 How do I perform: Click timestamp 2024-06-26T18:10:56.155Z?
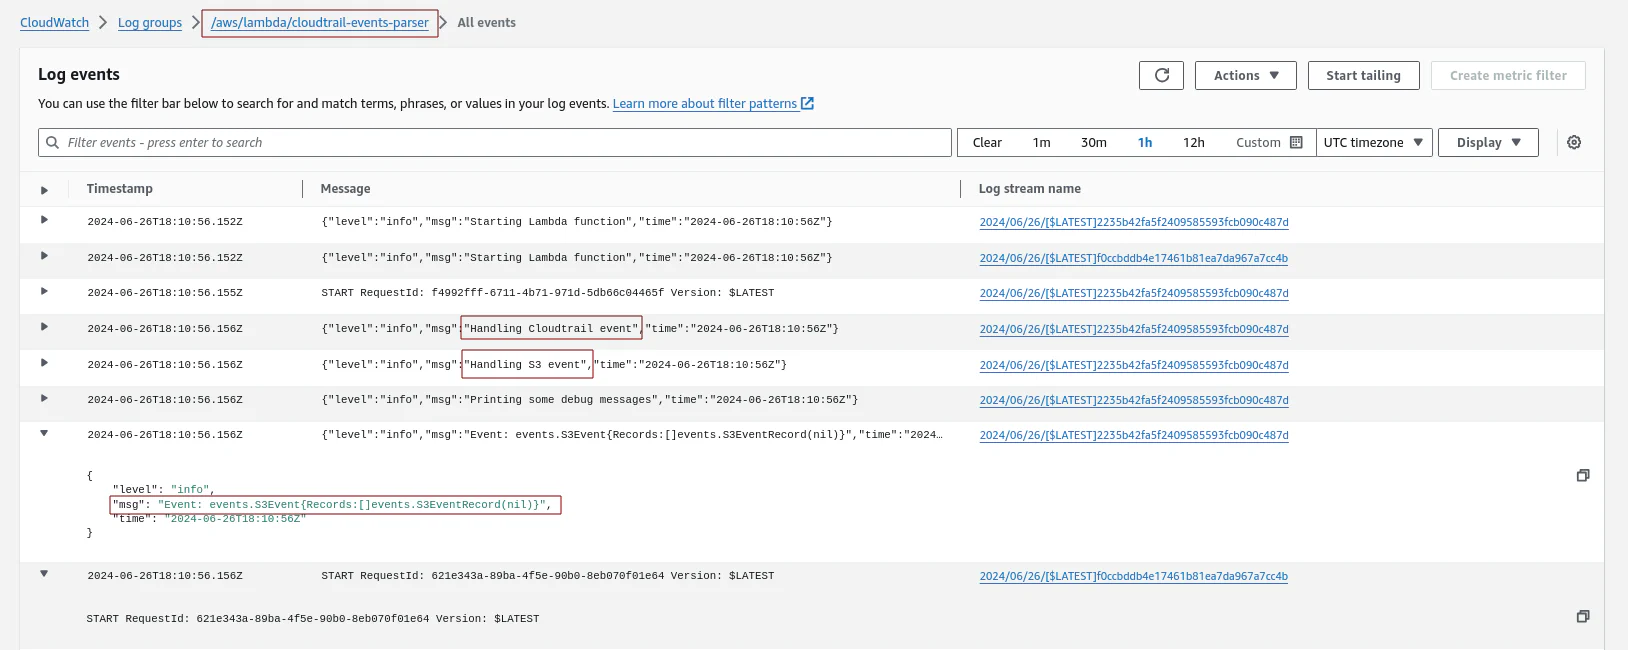165,293
